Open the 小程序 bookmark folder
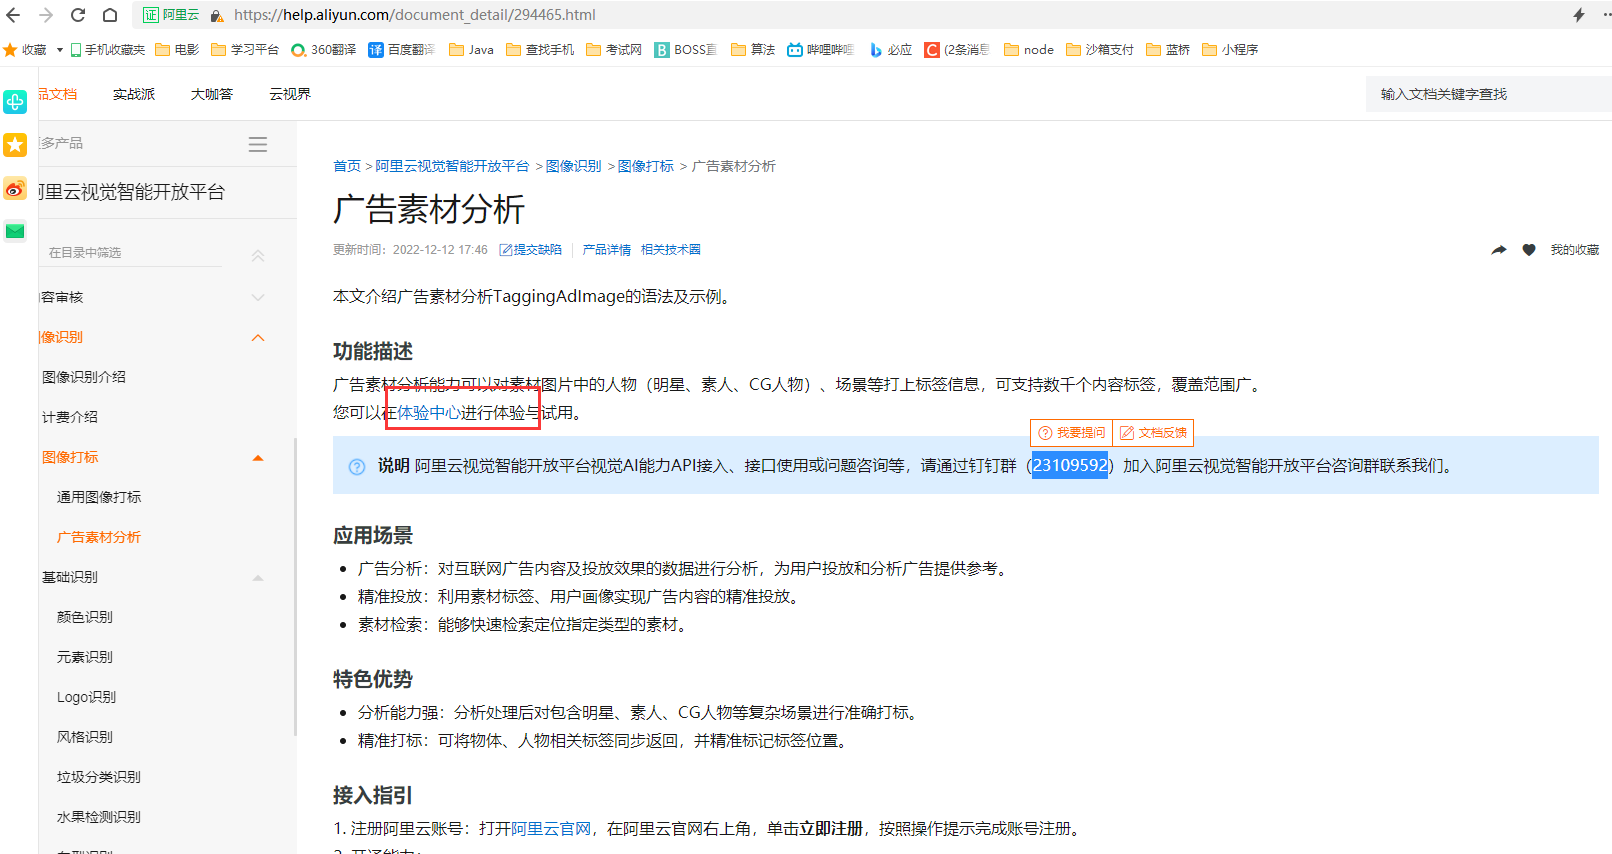Image resolution: width=1612 pixels, height=854 pixels. [1230, 49]
